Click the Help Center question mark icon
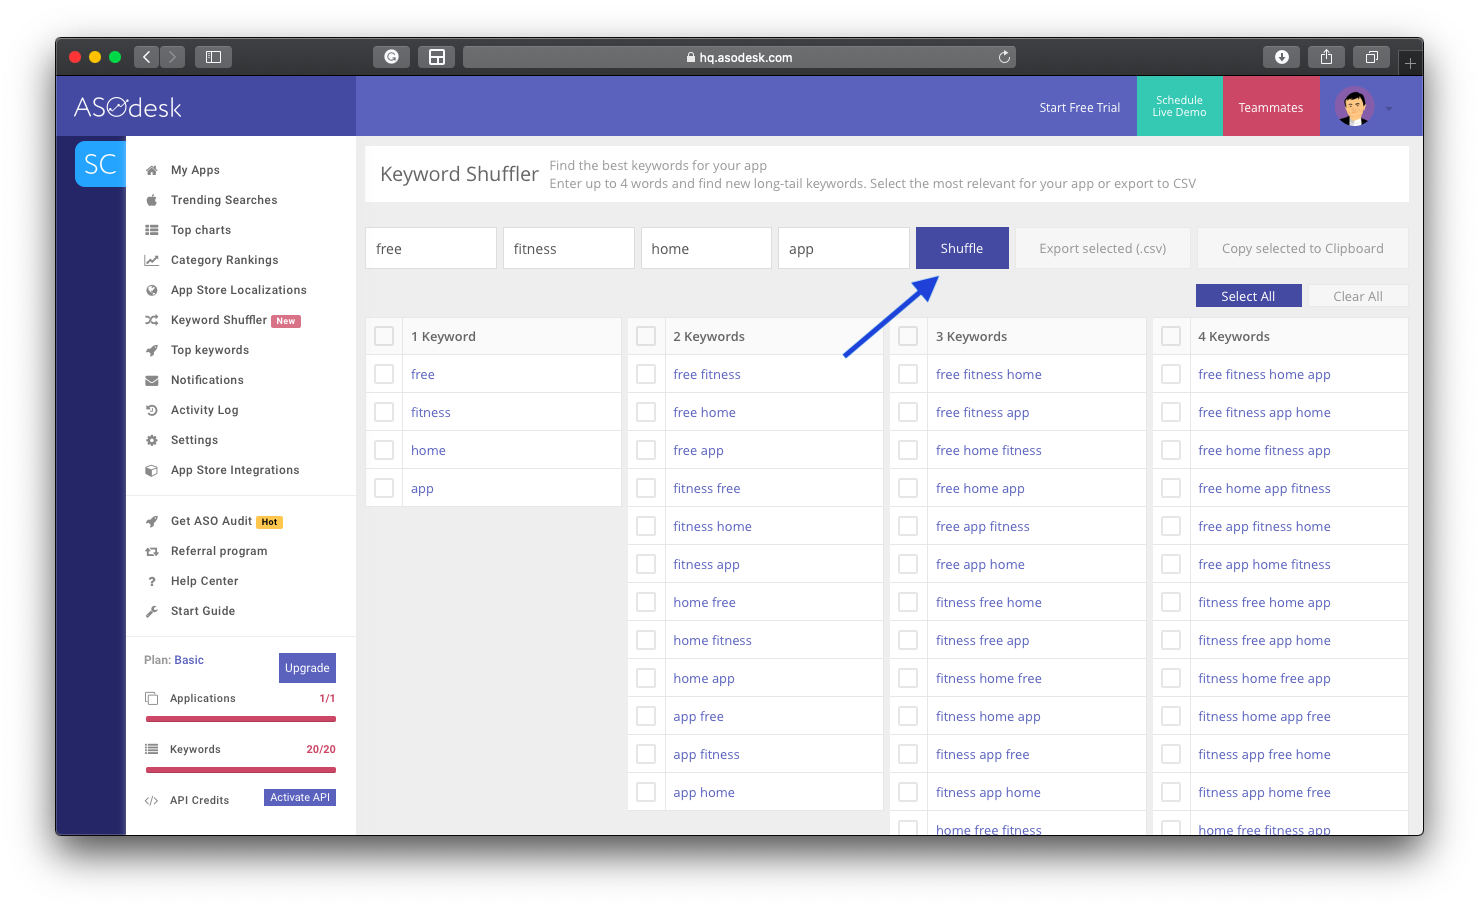Screen dimensions: 1479x909 [x=152, y=581]
